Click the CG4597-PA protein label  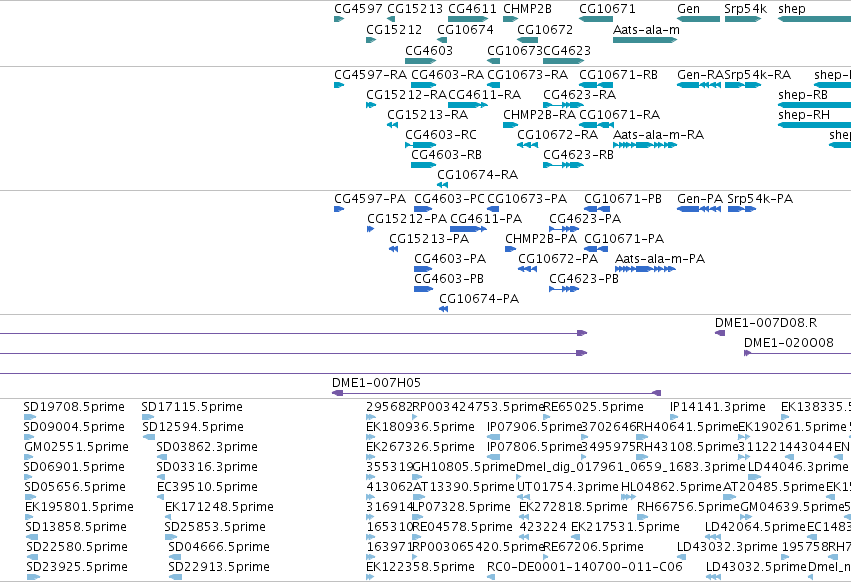(370, 199)
